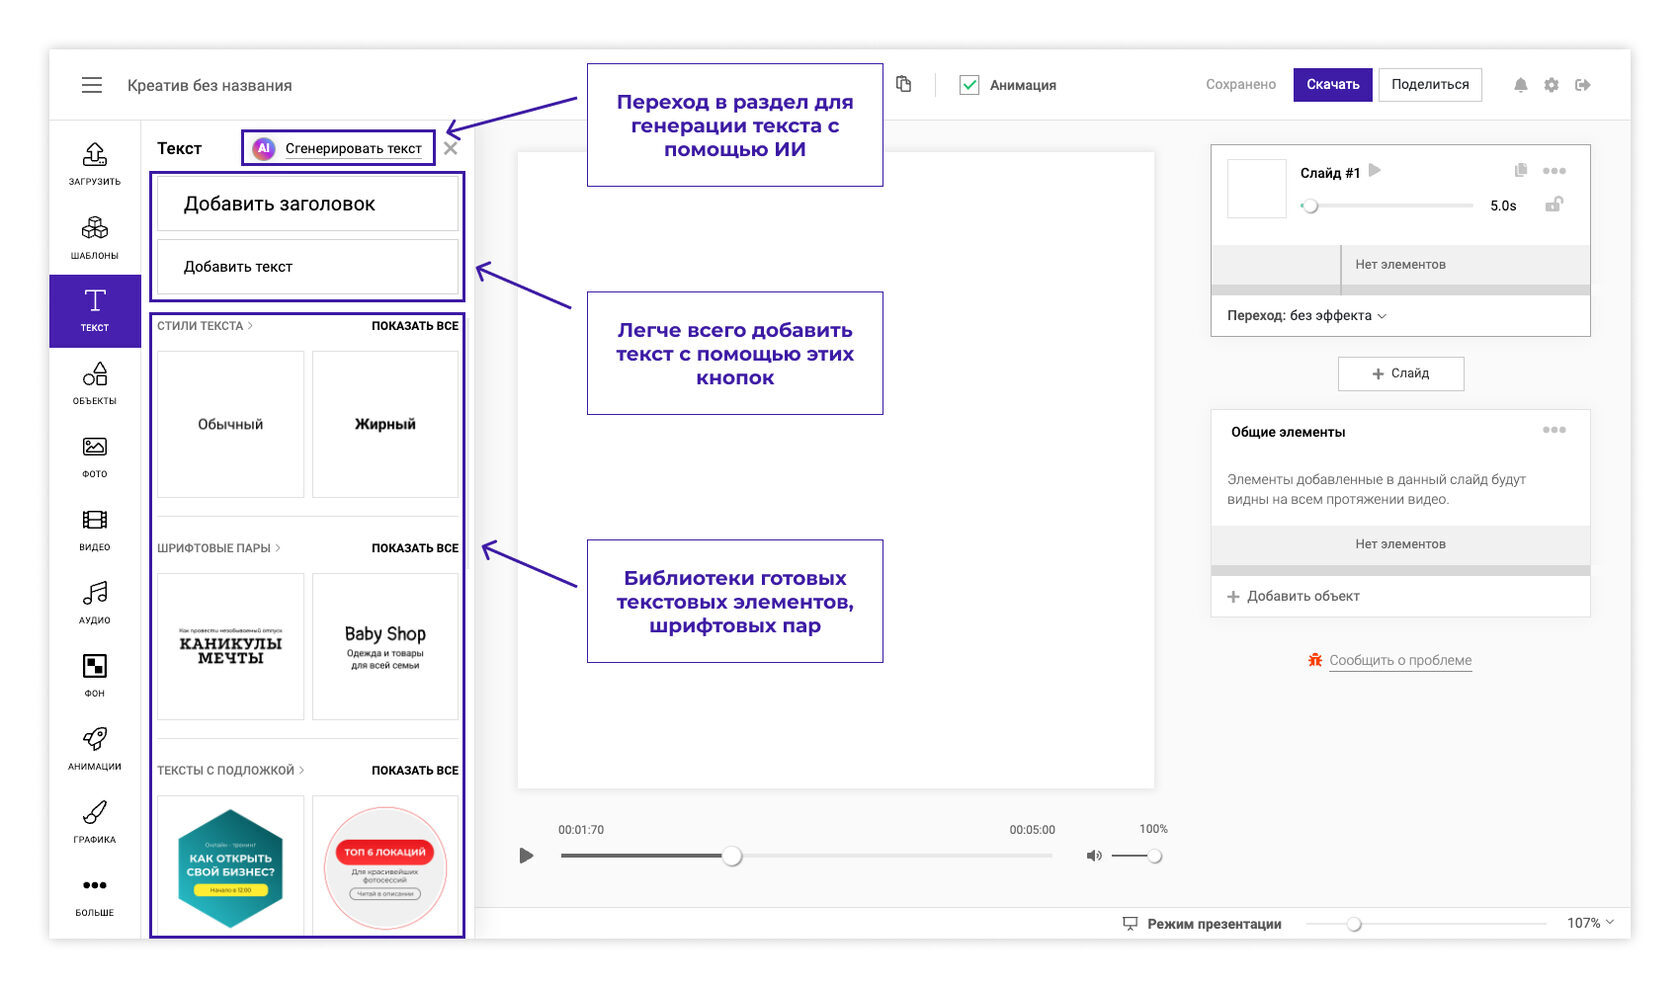Viewport: 1680px width, 988px height.
Task: Open the hamburger menu
Action: click(92, 85)
